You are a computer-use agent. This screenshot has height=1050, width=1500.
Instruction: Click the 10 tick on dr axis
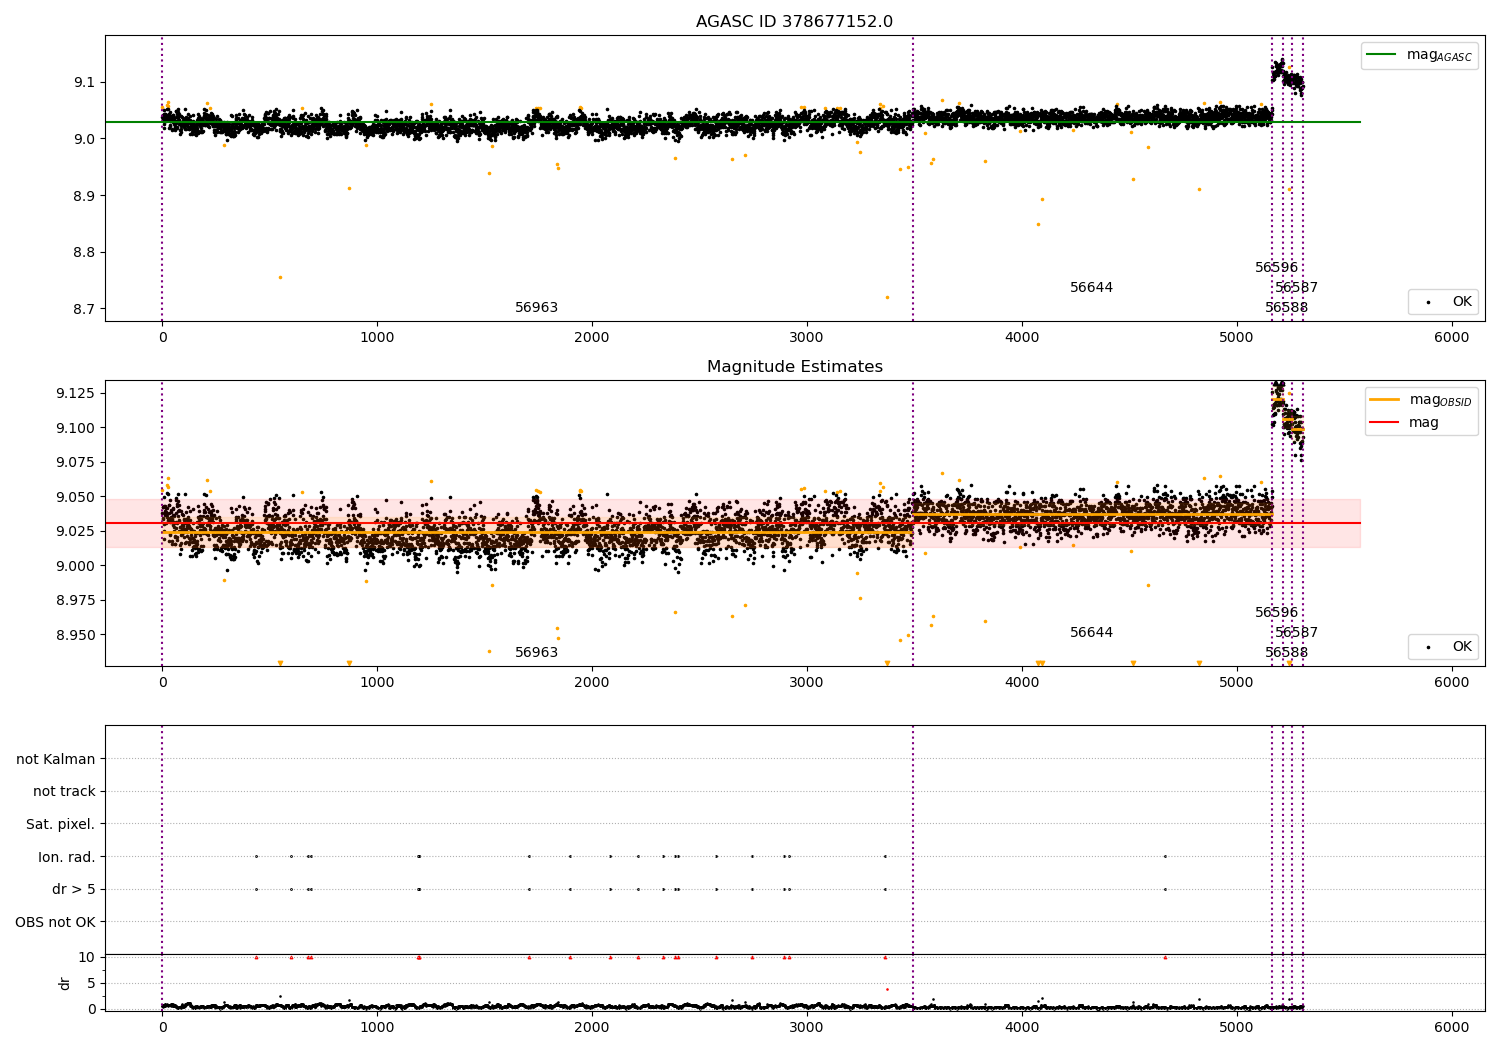87,957
